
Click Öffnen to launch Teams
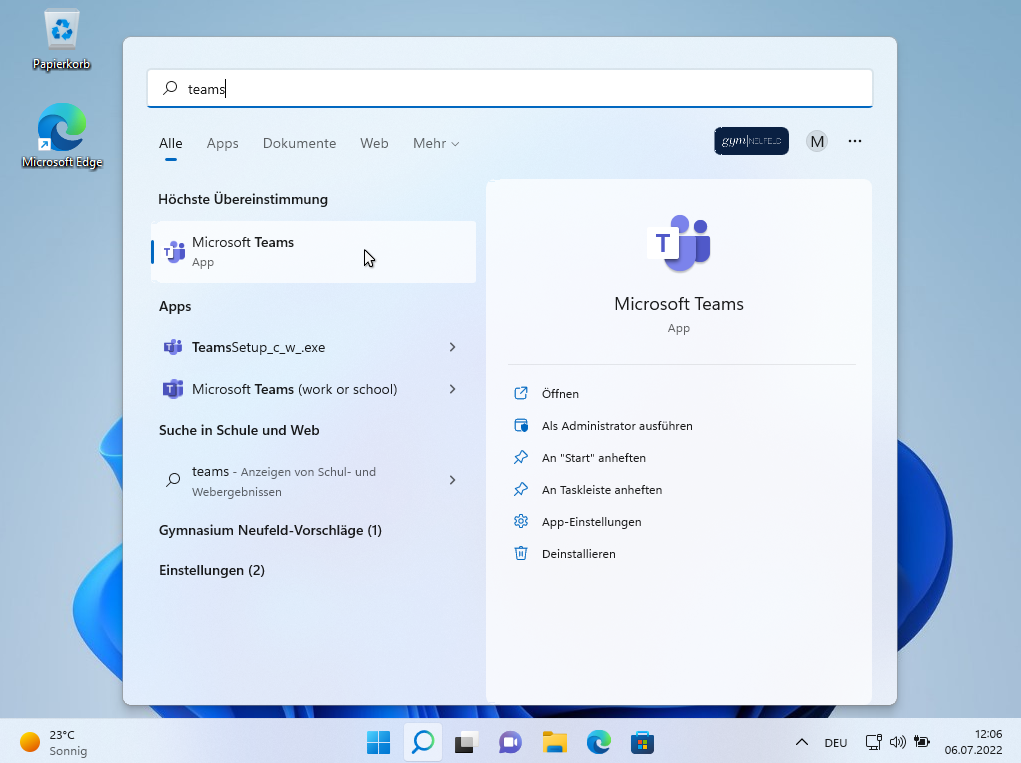[560, 394]
